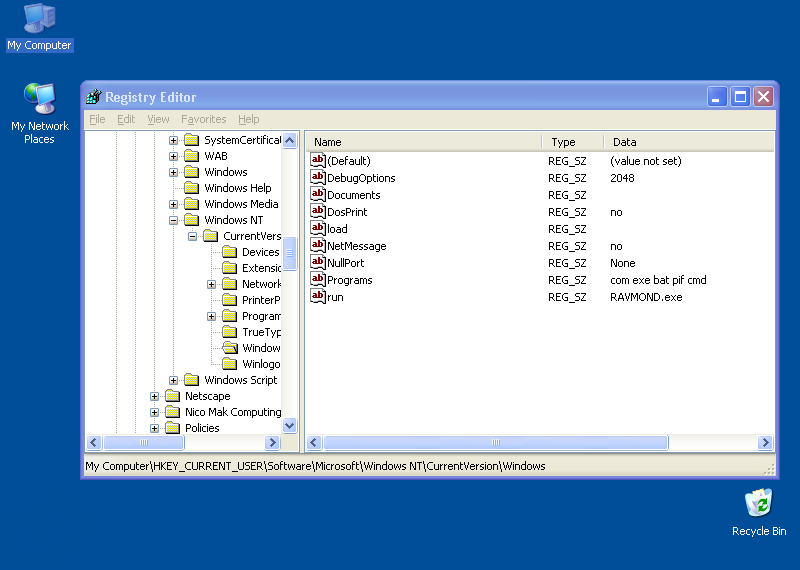Click the load value string icon
This screenshot has width=800, height=570.
[318, 229]
